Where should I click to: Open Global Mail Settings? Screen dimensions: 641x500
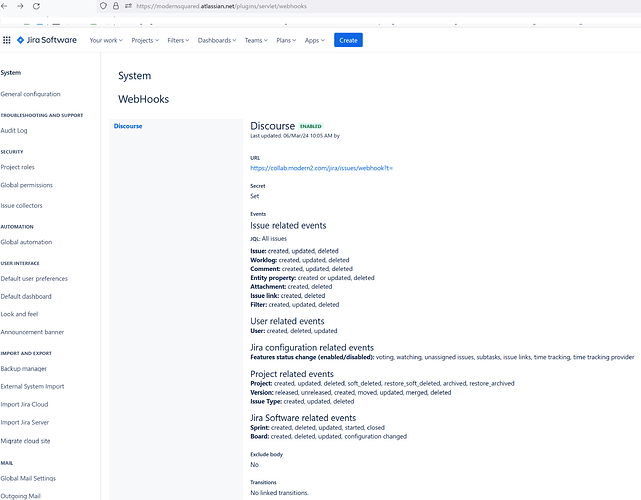[x=28, y=478]
